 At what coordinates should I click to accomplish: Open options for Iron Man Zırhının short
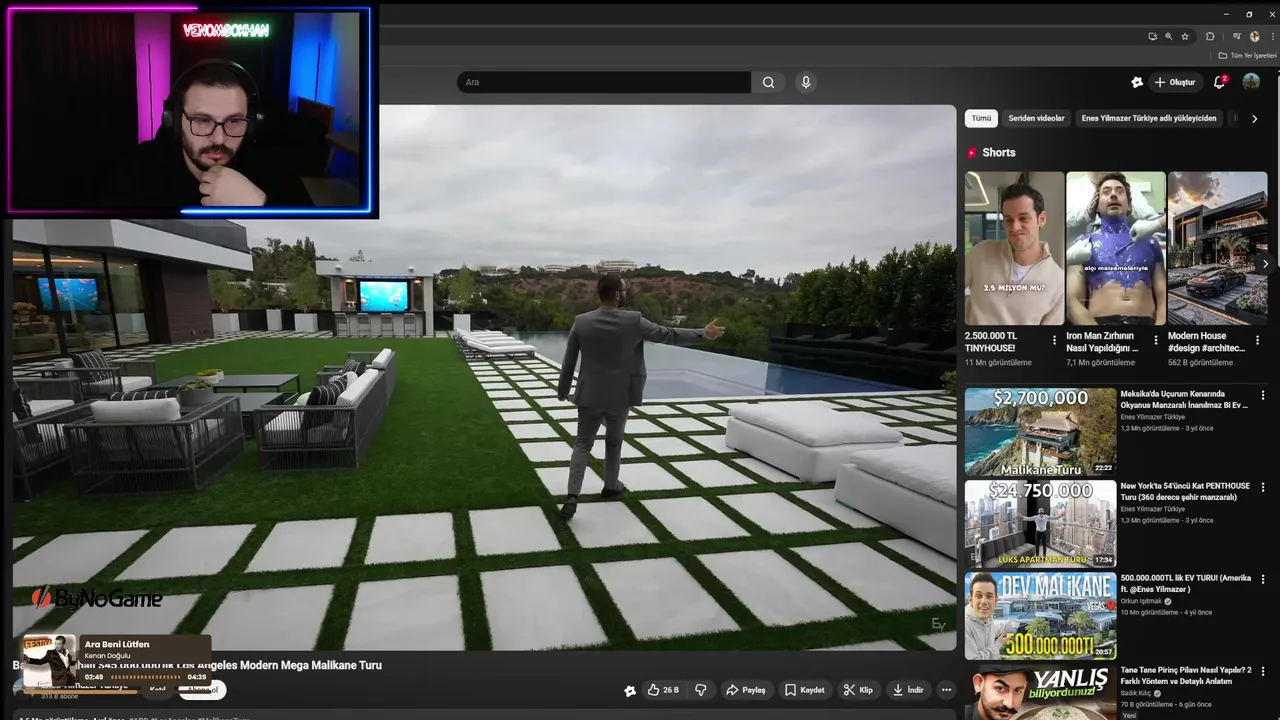click(1156, 340)
